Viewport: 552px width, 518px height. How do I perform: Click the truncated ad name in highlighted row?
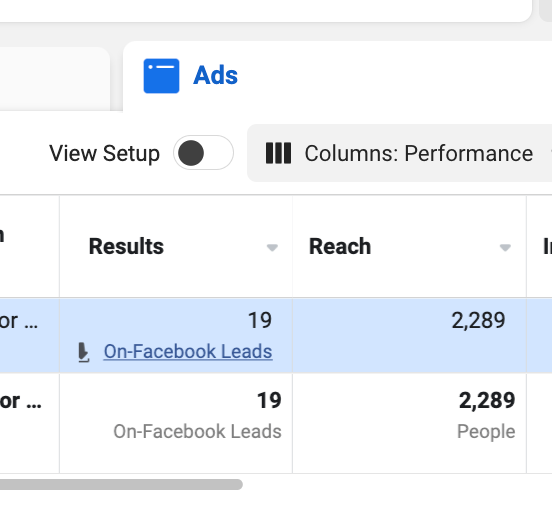click(19, 321)
